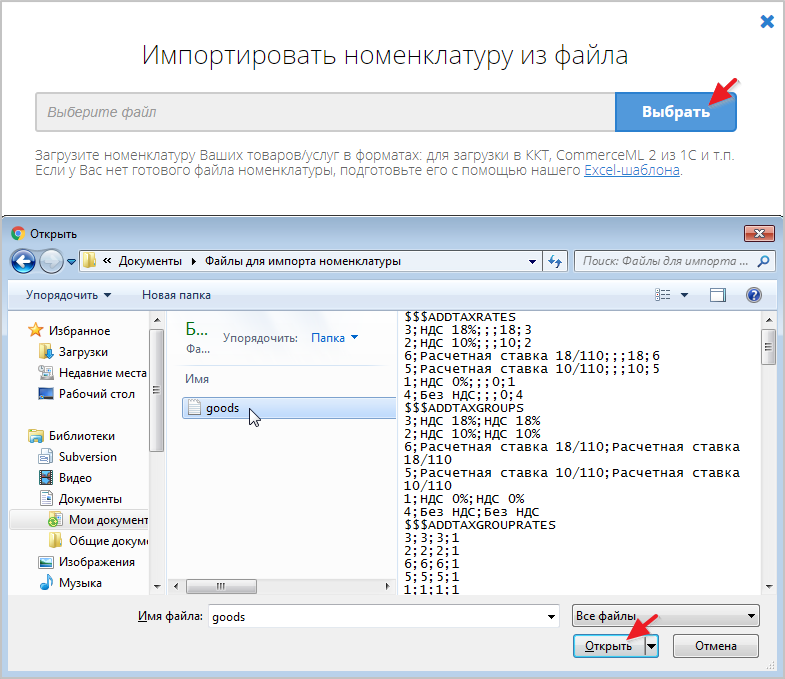Open the Папка arrange-by dropdown
The image size is (785, 679).
(x=334, y=338)
